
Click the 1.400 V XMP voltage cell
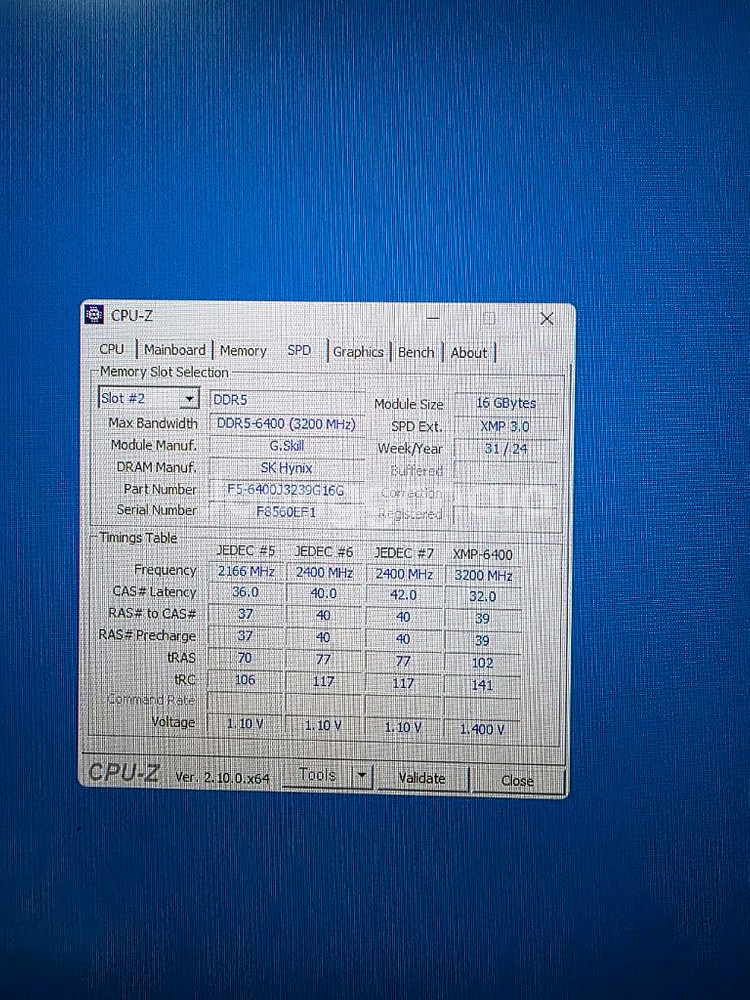[x=483, y=728]
